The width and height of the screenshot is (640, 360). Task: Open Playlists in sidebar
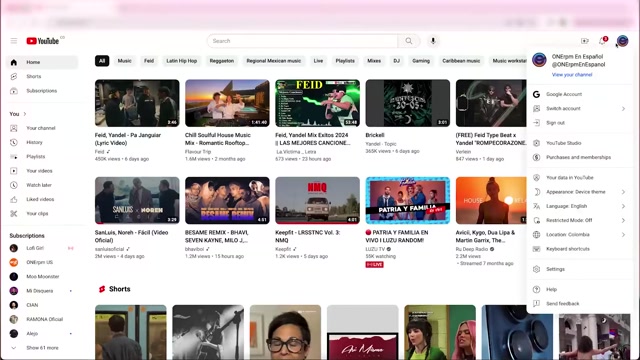42,157
